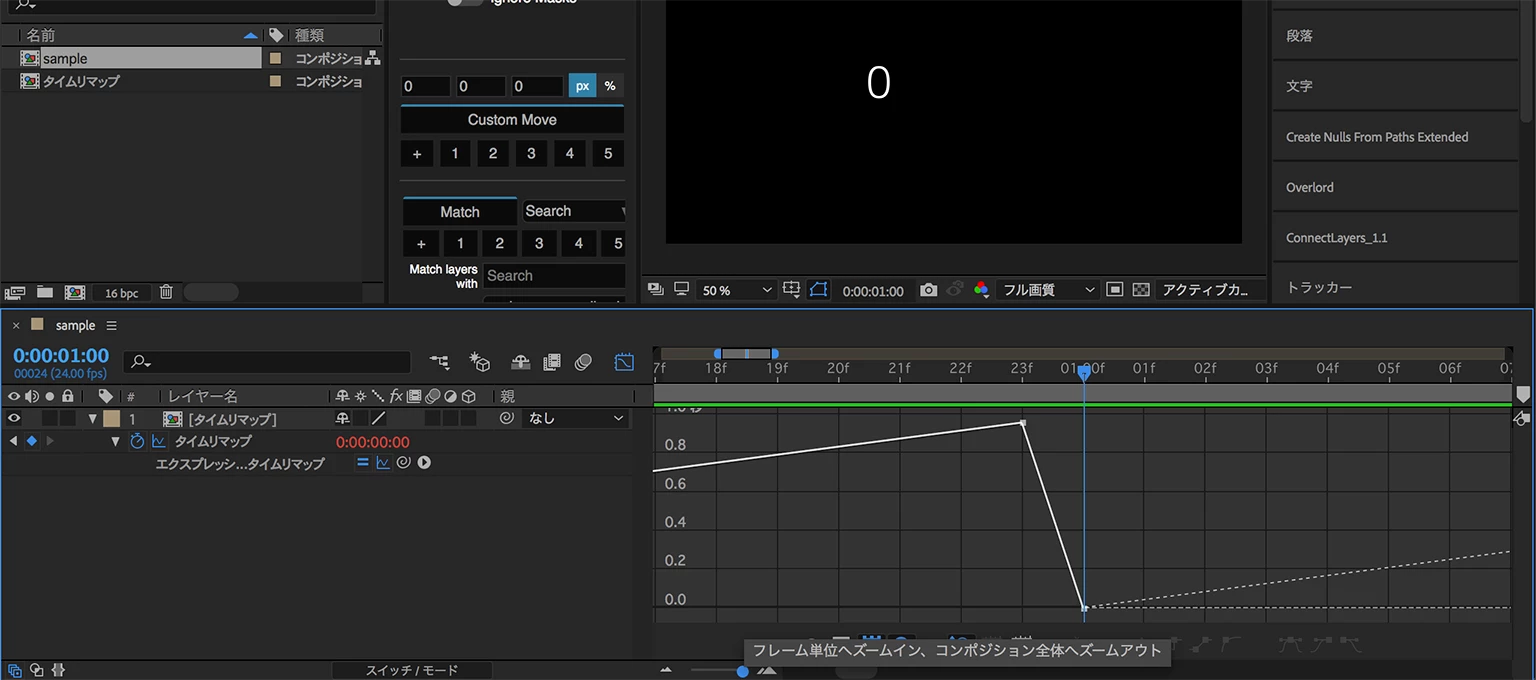The height and width of the screenshot is (680, 1536).
Task: Open the 段落 panel
Action: pyautogui.click(x=1395, y=35)
